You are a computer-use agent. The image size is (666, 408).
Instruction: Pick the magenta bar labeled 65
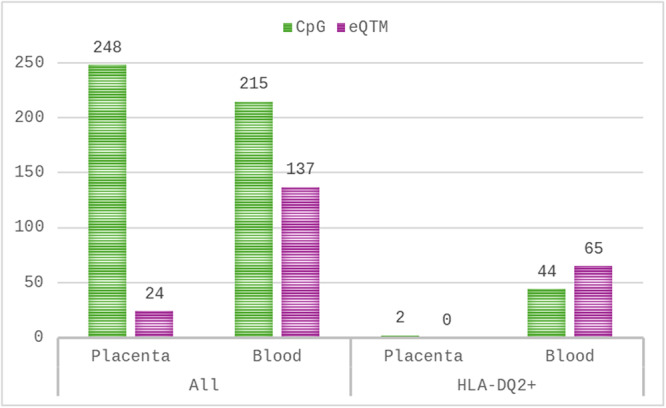click(x=594, y=301)
